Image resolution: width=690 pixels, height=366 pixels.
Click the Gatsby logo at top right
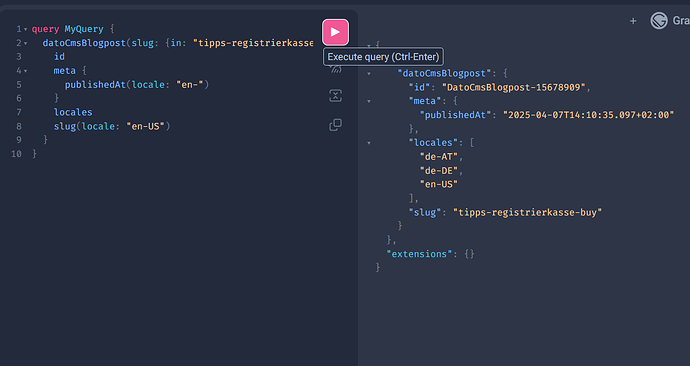pyautogui.click(x=659, y=21)
